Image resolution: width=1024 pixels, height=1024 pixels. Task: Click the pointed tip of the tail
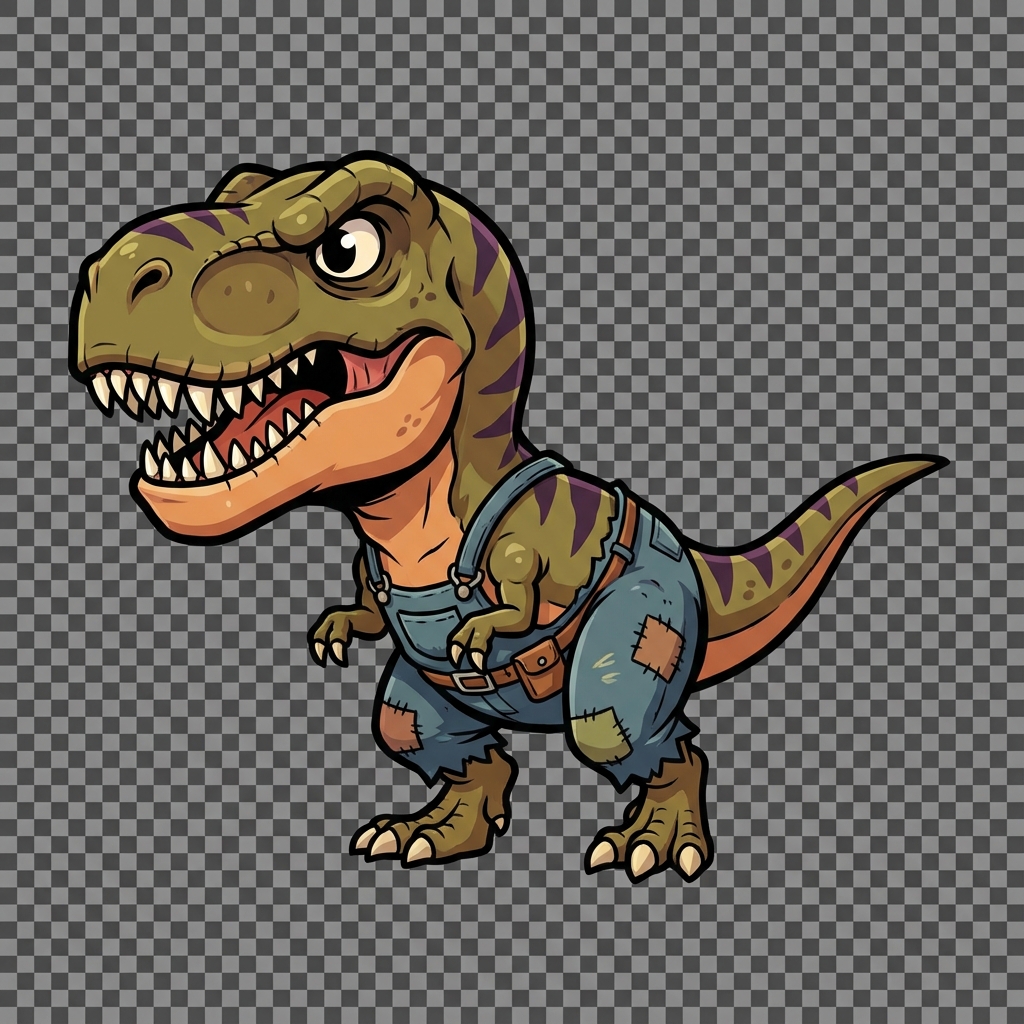point(936,461)
